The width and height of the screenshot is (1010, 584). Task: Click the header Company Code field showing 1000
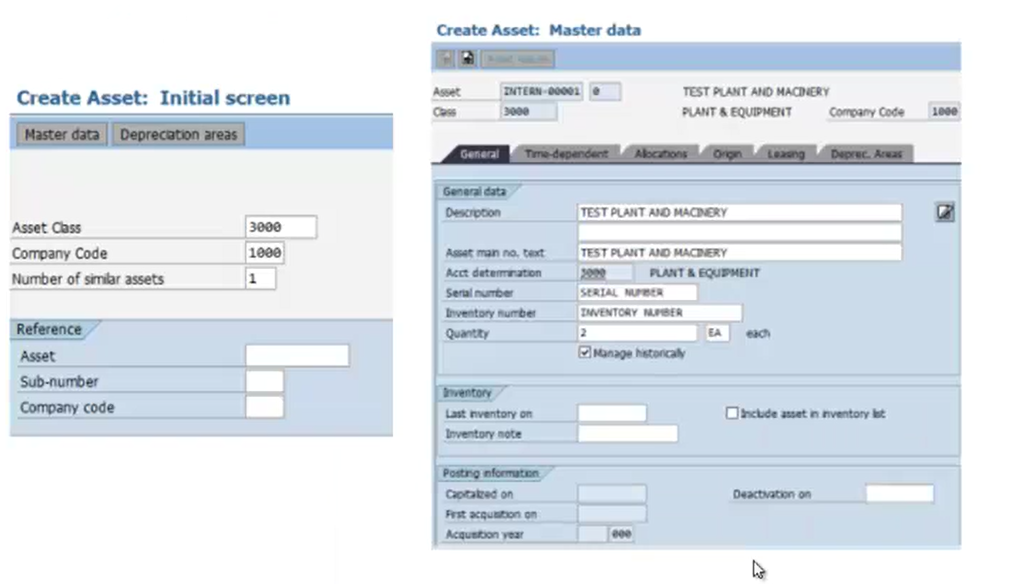click(x=944, y=111)
